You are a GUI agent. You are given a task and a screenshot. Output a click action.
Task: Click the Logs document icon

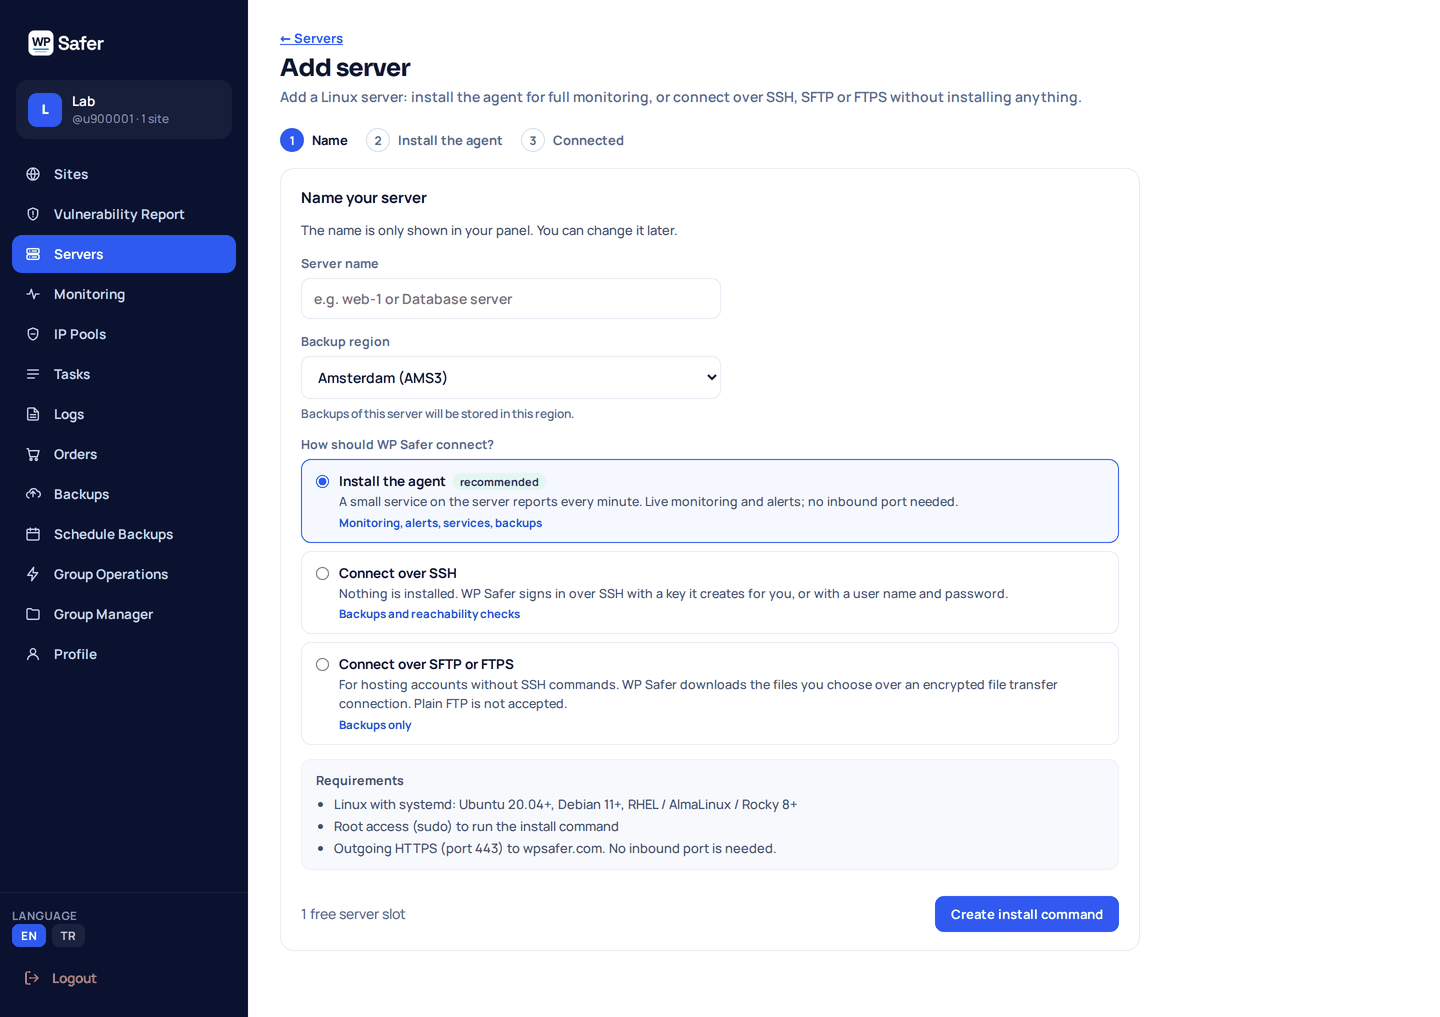(33, 414)
